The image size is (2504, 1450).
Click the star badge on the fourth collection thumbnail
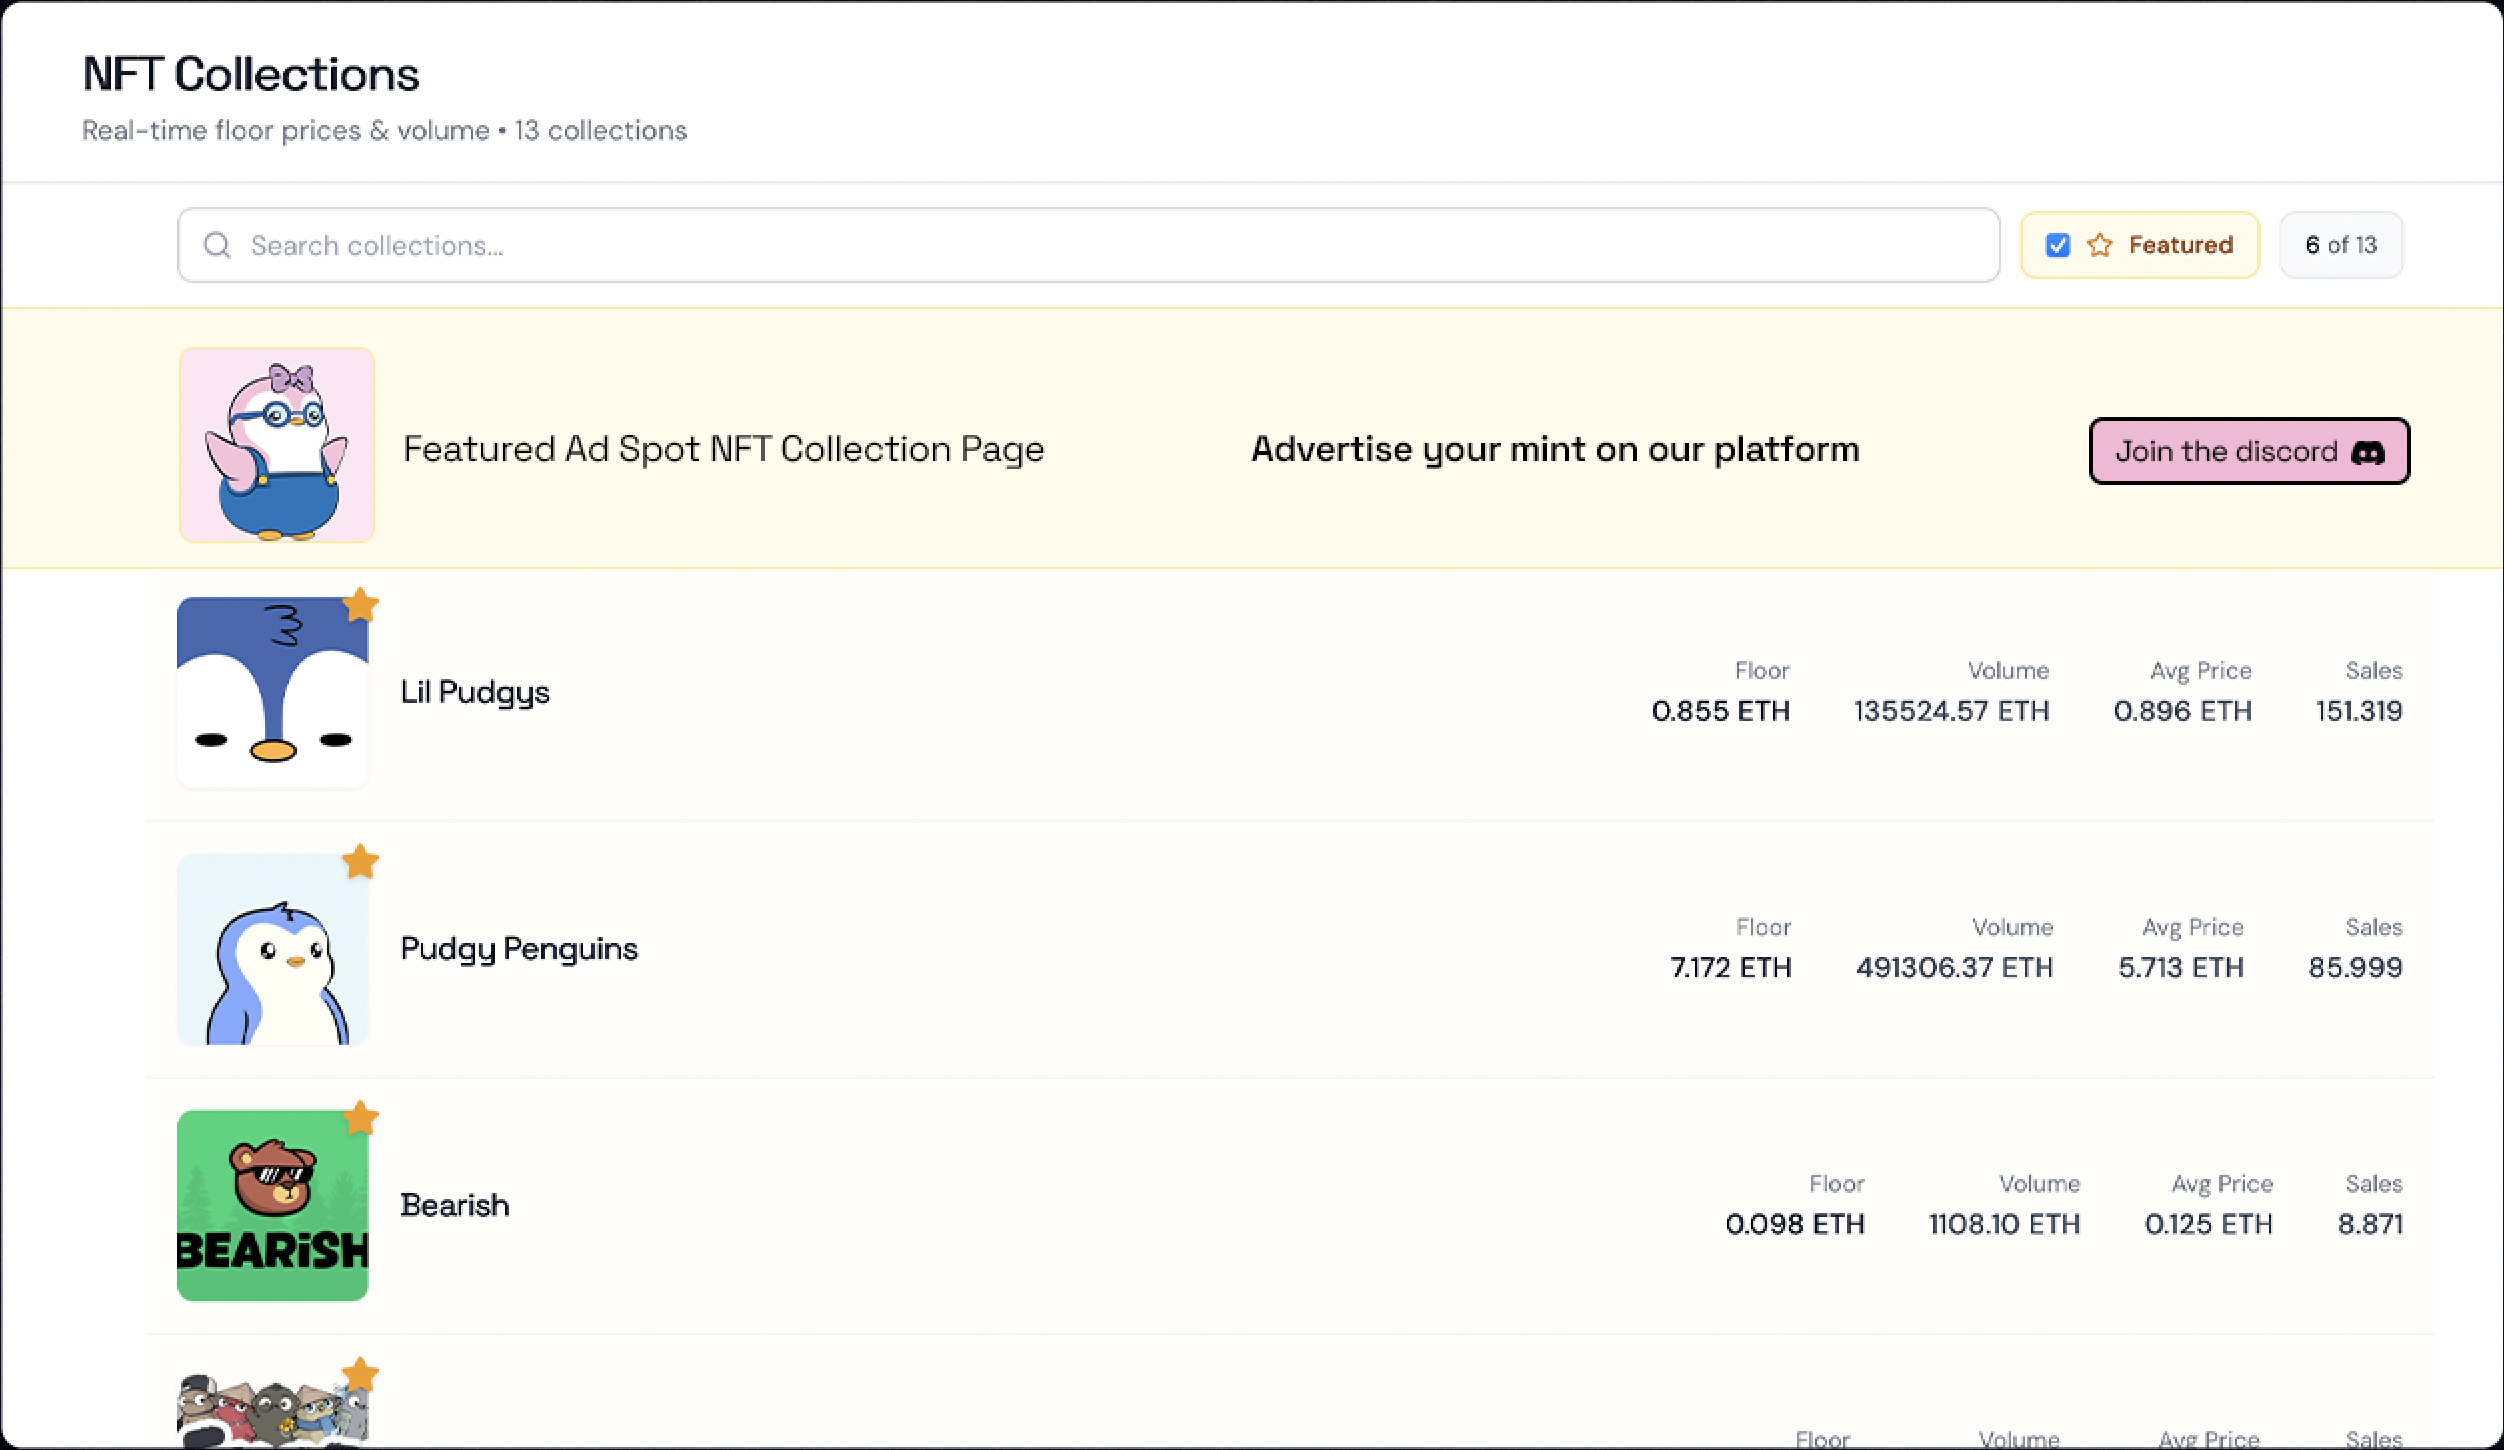pyautogui.click(x=362, y=1375)
